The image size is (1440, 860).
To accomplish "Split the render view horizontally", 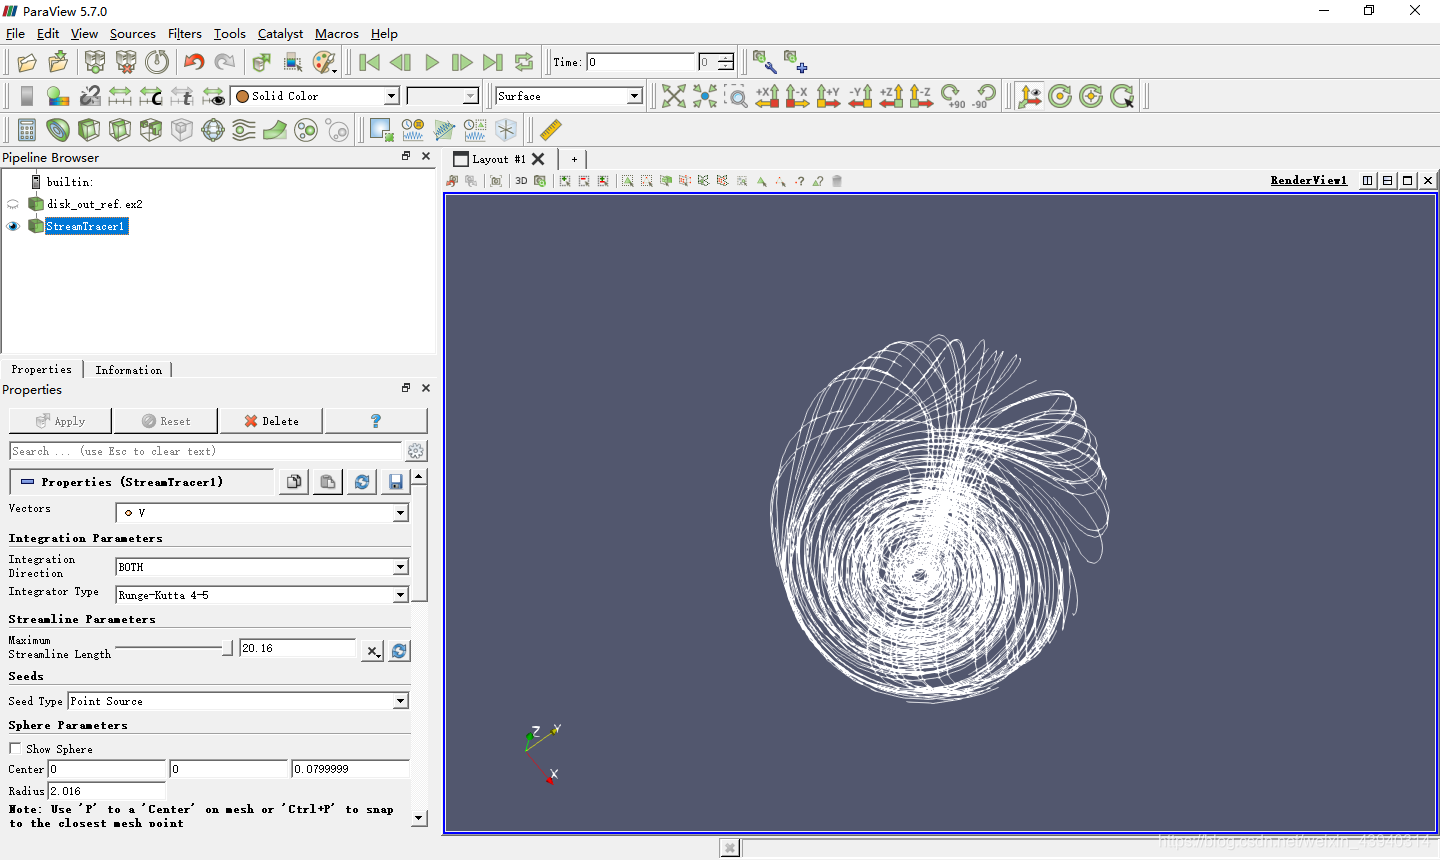I will [x=1368, y=181].
